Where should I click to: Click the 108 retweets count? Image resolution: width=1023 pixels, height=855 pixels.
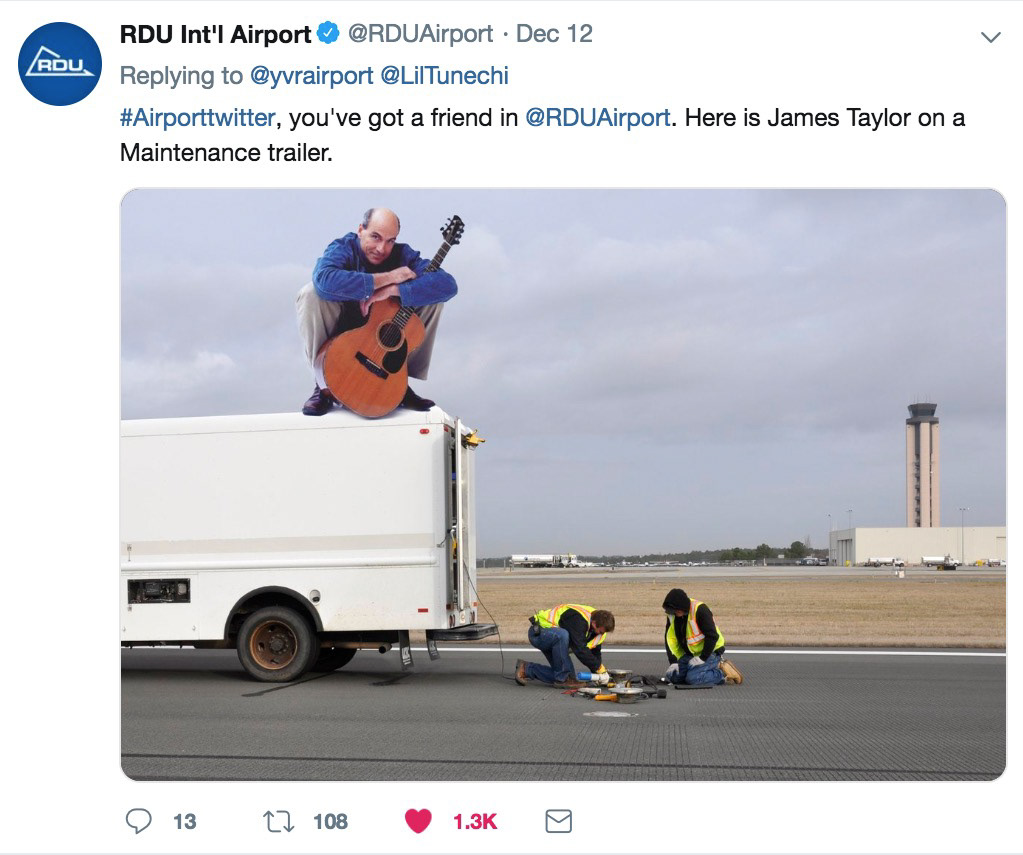pyautogui.click(x=330, y=822)
